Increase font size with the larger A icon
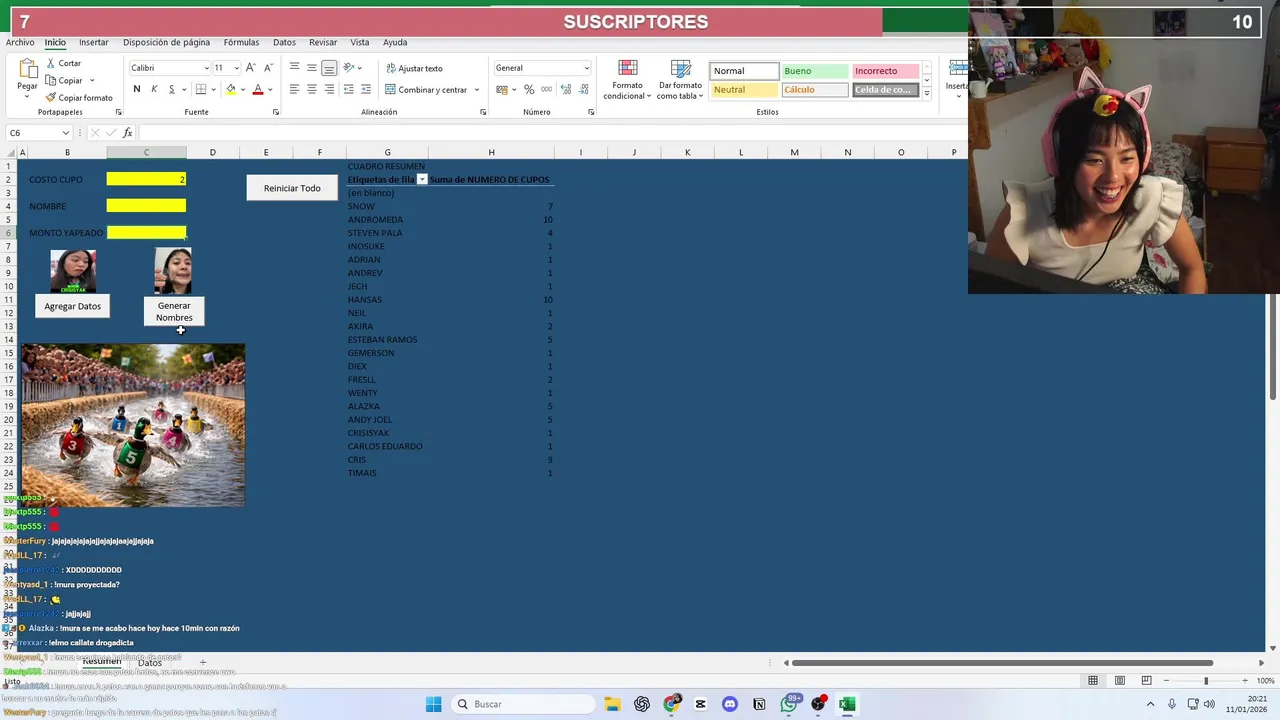1280x720 pixels. [250, 68]
